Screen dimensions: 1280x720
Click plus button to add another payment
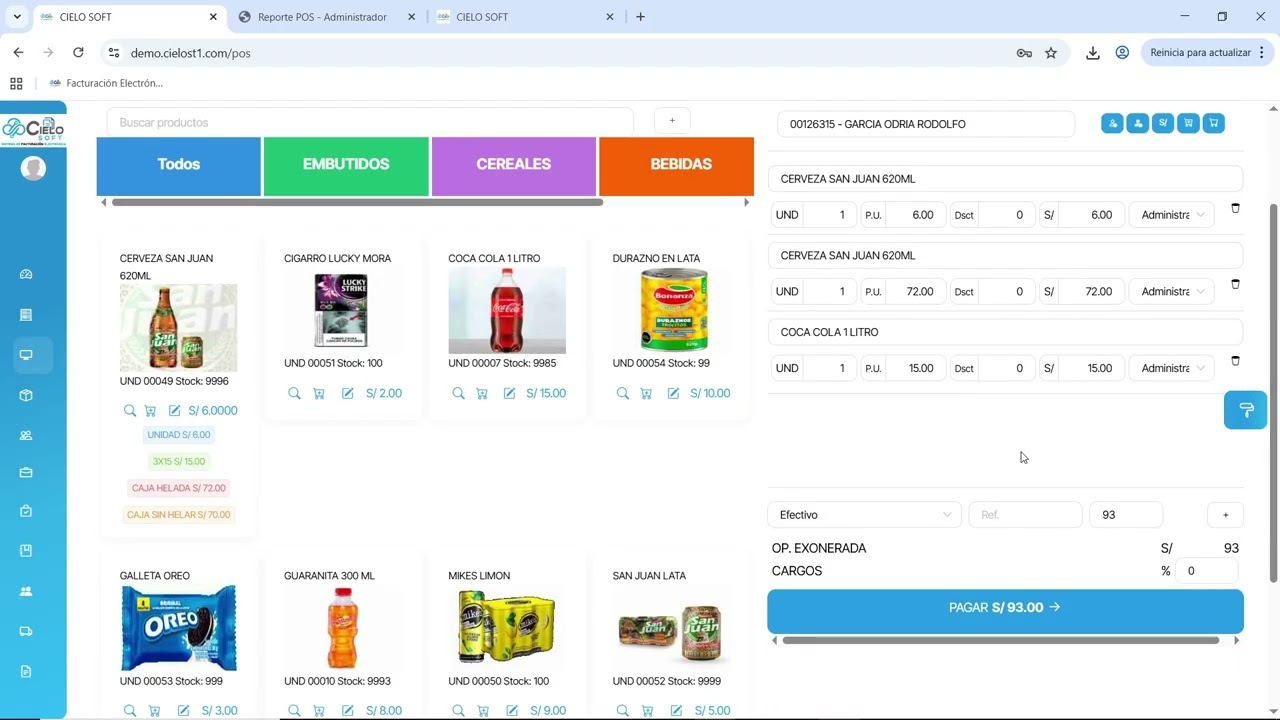1225,515
